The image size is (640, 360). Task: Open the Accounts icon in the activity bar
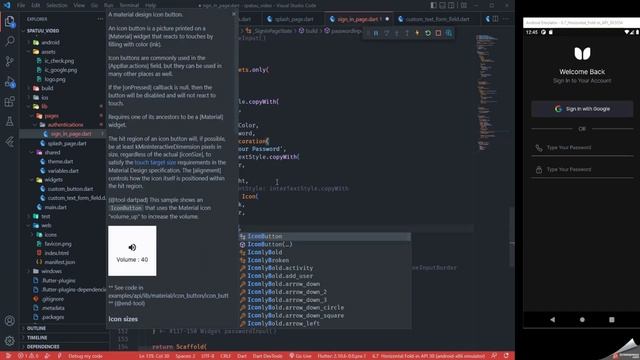pyautogui.click(x=10, y=321)
